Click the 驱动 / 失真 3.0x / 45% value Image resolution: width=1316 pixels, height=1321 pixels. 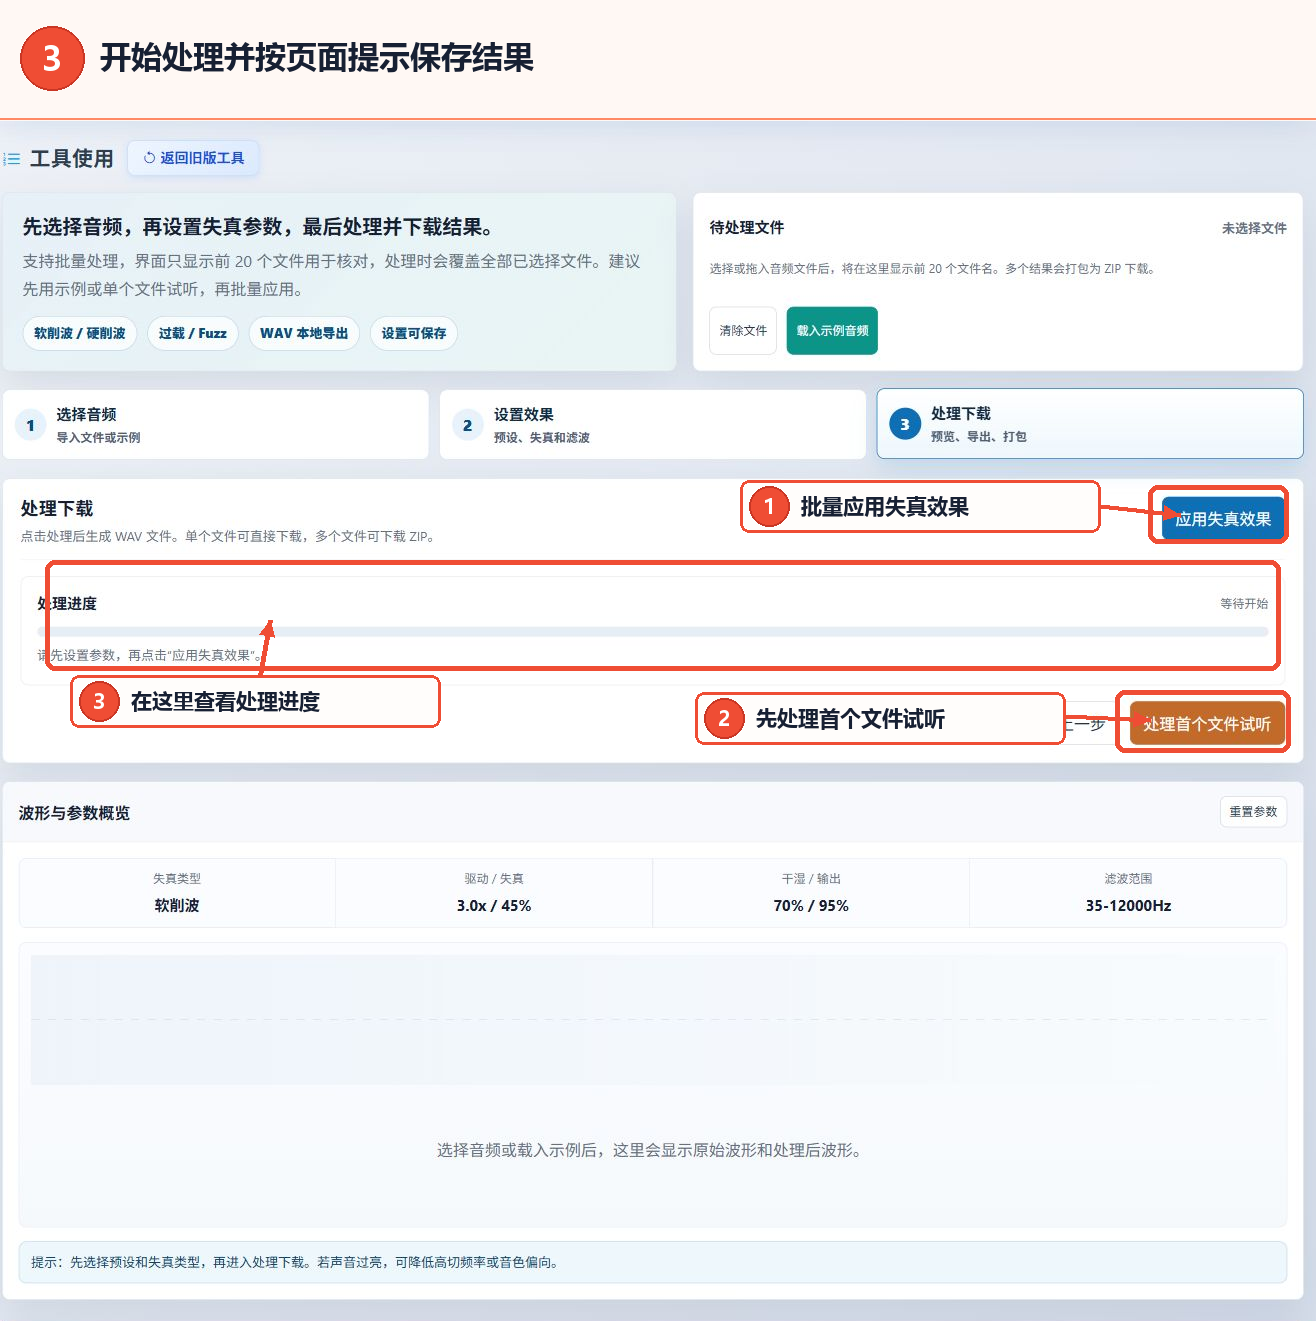[x=494, y=906]
